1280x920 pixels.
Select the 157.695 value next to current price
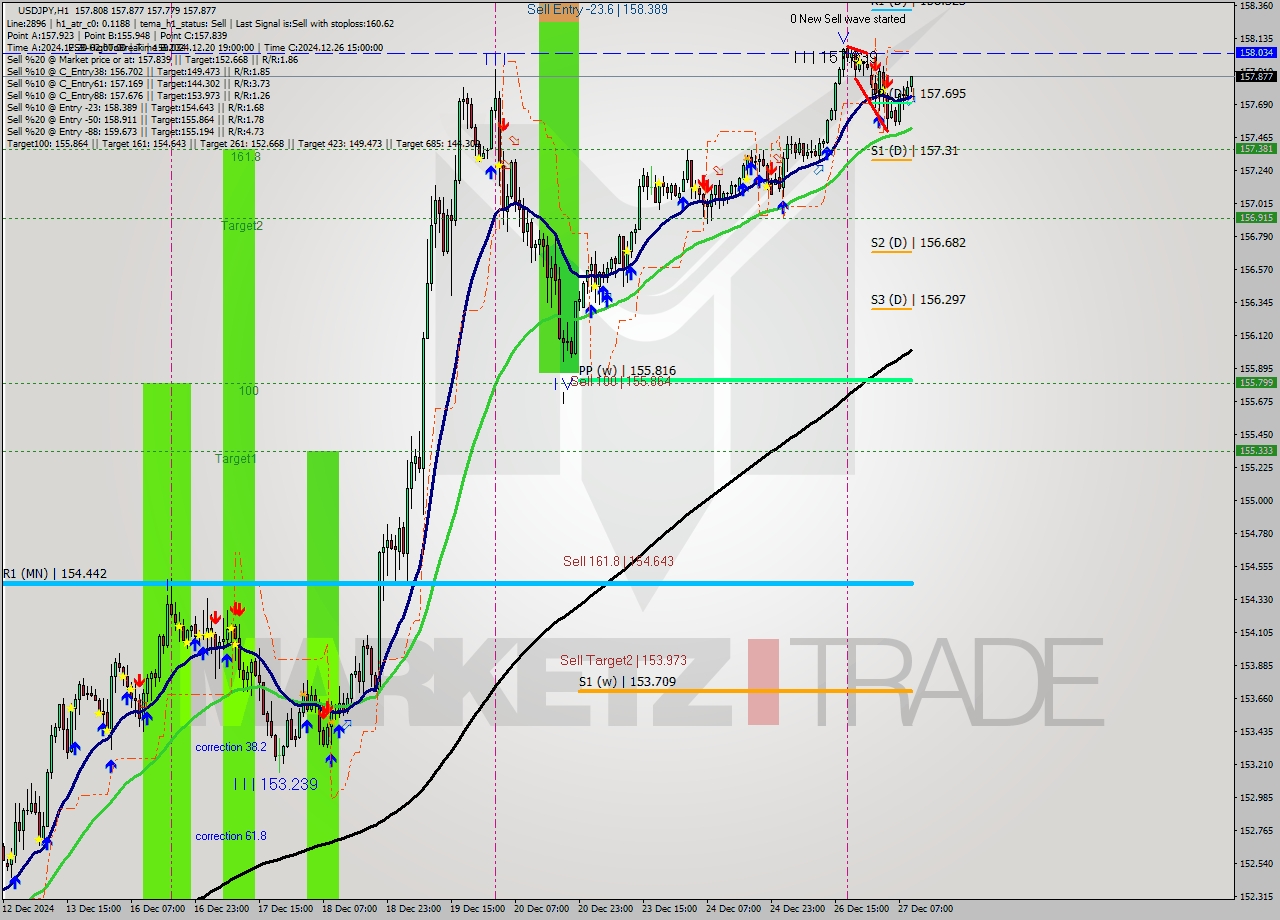coord(942,94)
